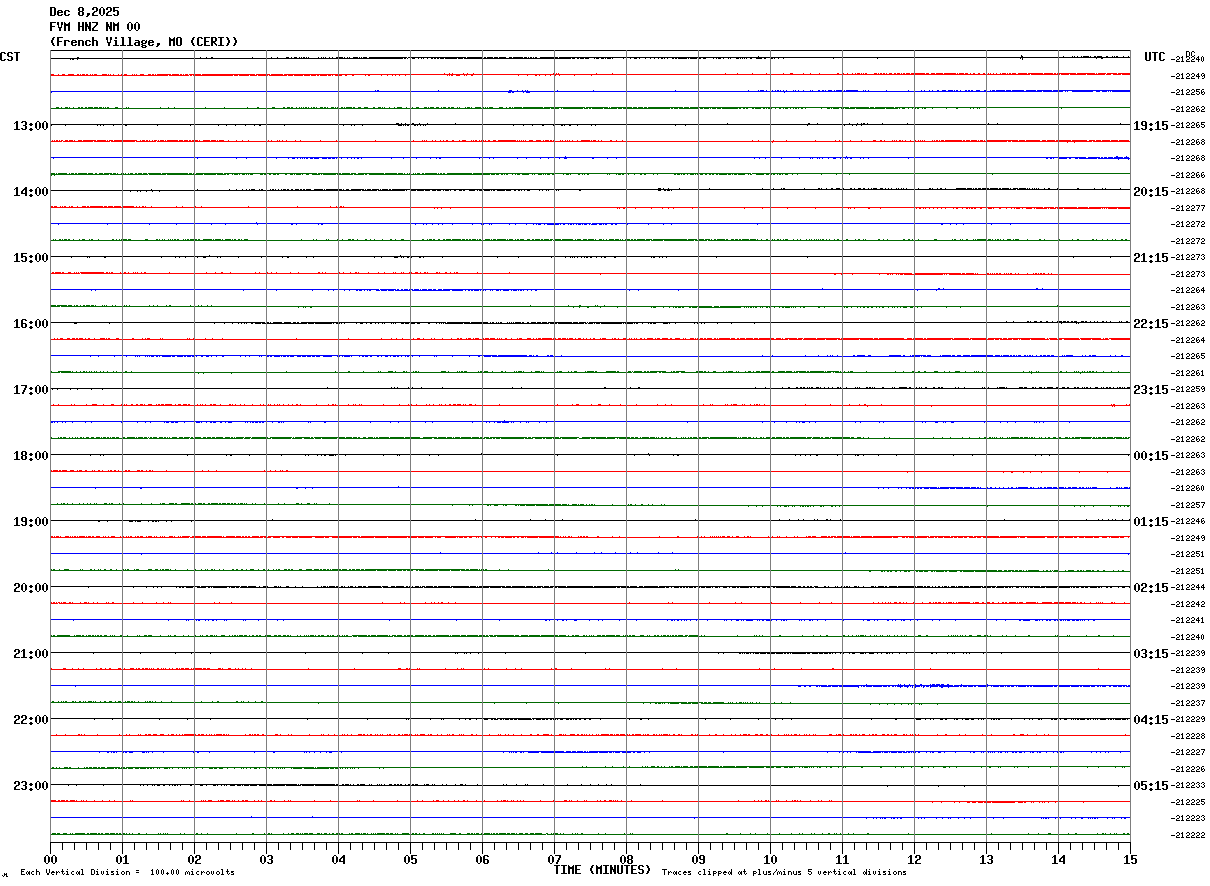The width and height of the screenshot is (1210, 886).
Task: Click the "UTC" timezone label
Action: tap(1155, 57)
